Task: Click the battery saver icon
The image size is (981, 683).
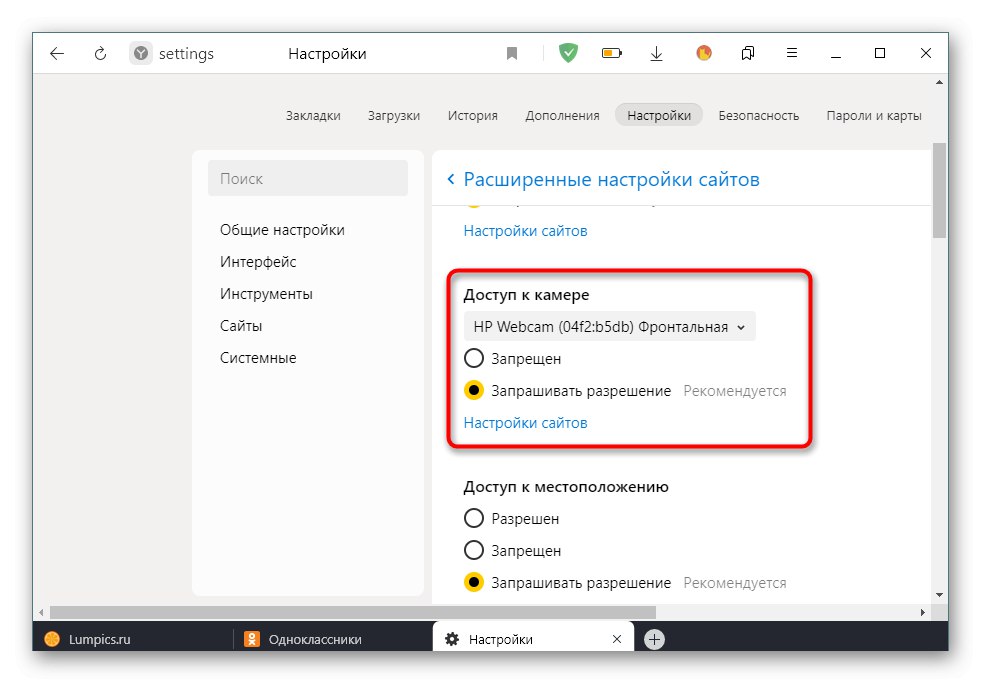Action: 612,53
